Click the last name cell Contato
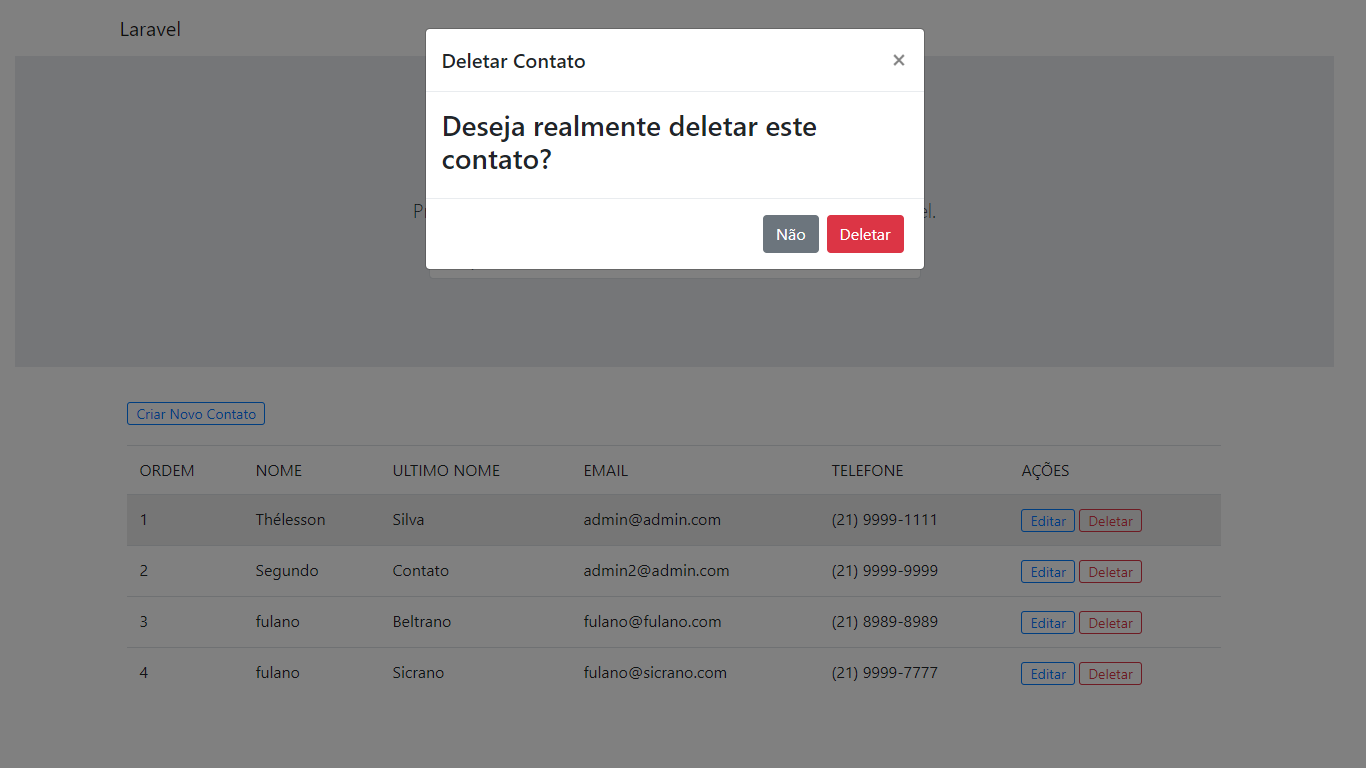Viewport: 1366px width, 768px height. pos(421,571)
